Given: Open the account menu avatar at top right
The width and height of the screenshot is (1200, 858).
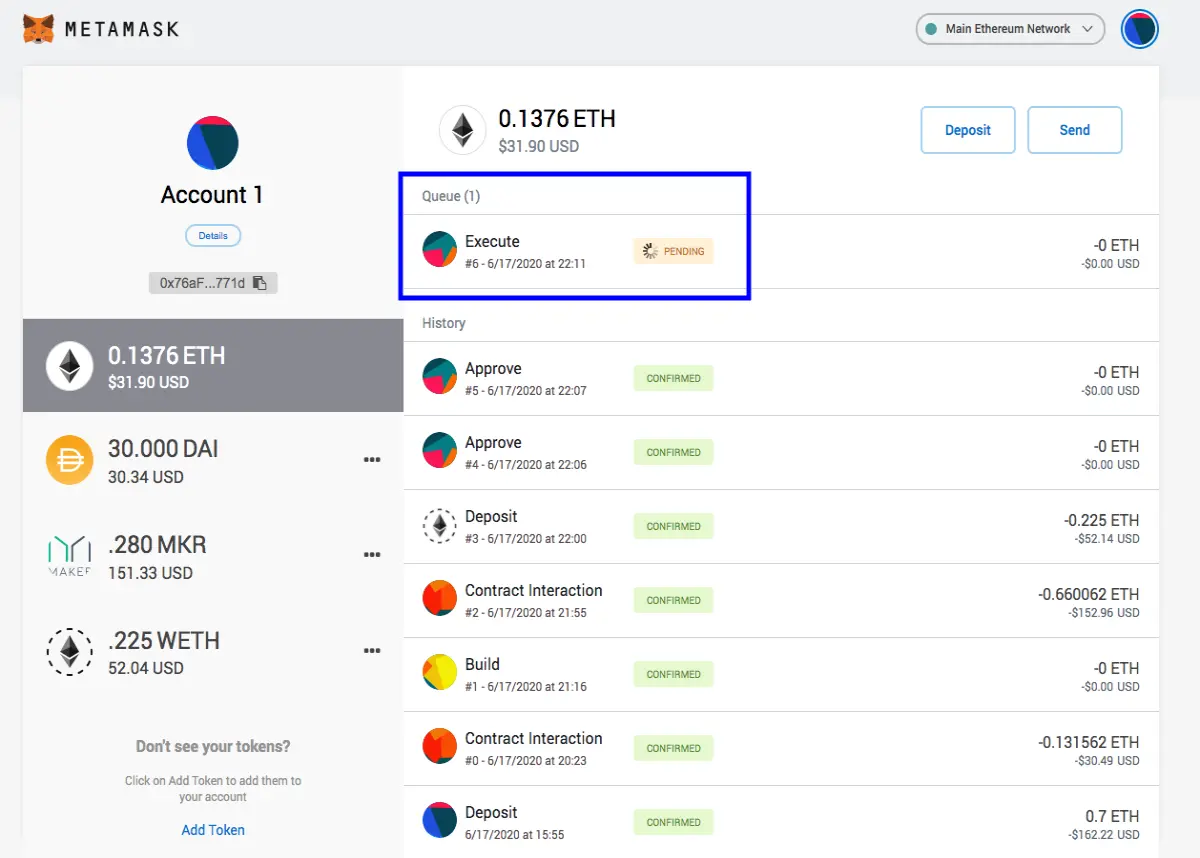Looking at the screenshot, I should pyautogui.click(x=1140, y=29).
